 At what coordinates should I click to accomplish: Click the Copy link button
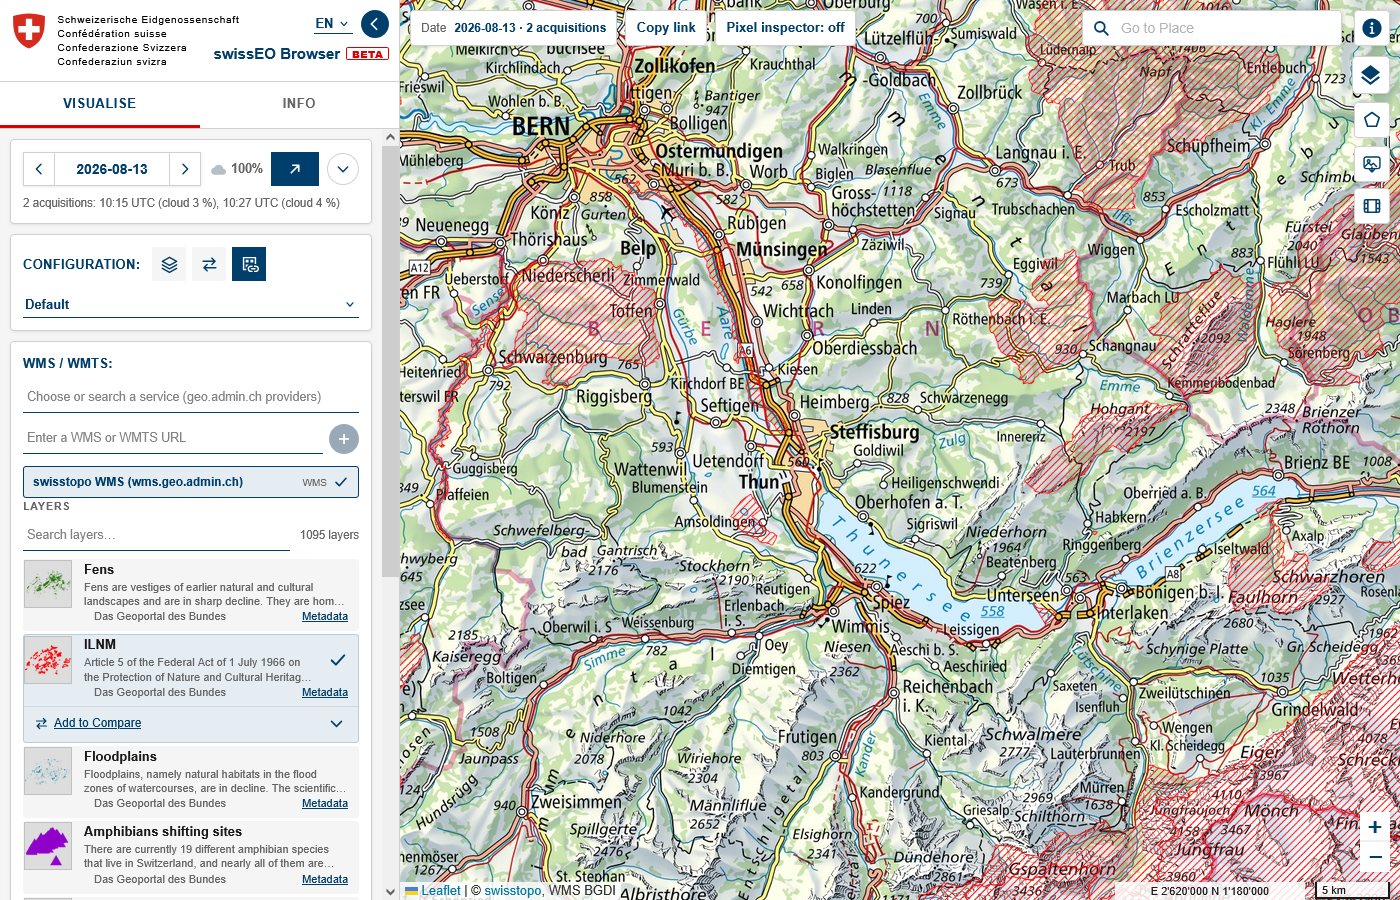point(666,28)
